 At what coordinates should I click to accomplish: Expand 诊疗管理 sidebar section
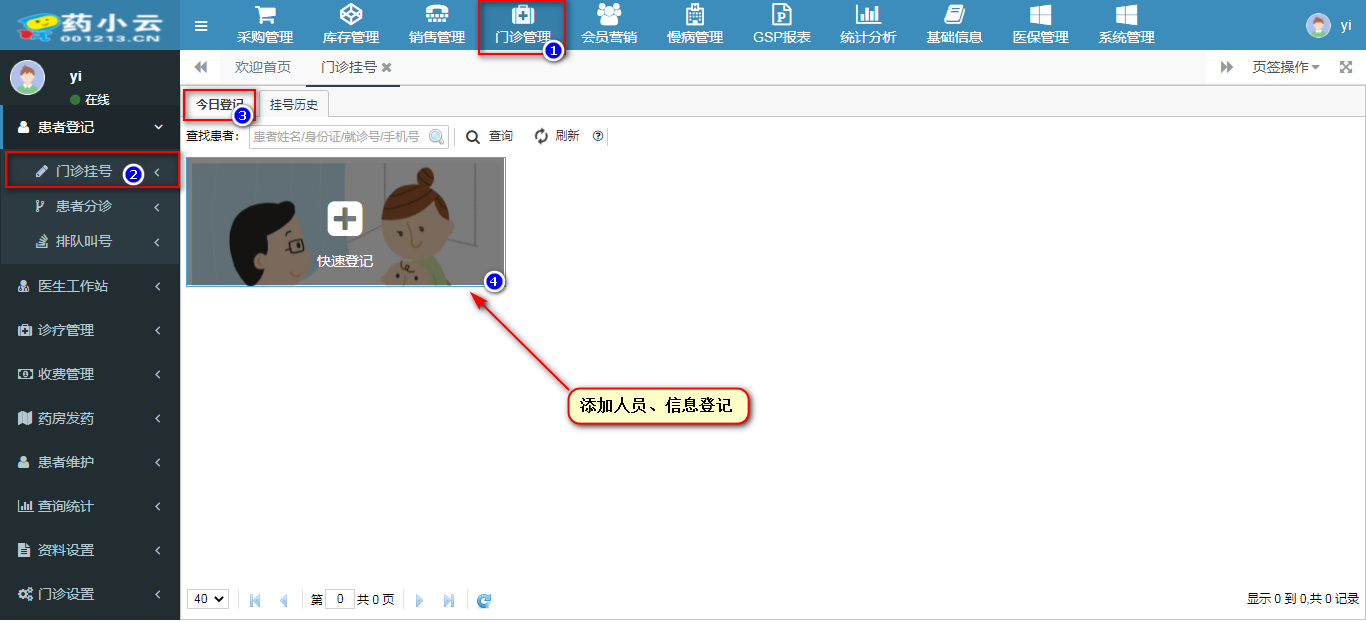click(x=90, y=330)
